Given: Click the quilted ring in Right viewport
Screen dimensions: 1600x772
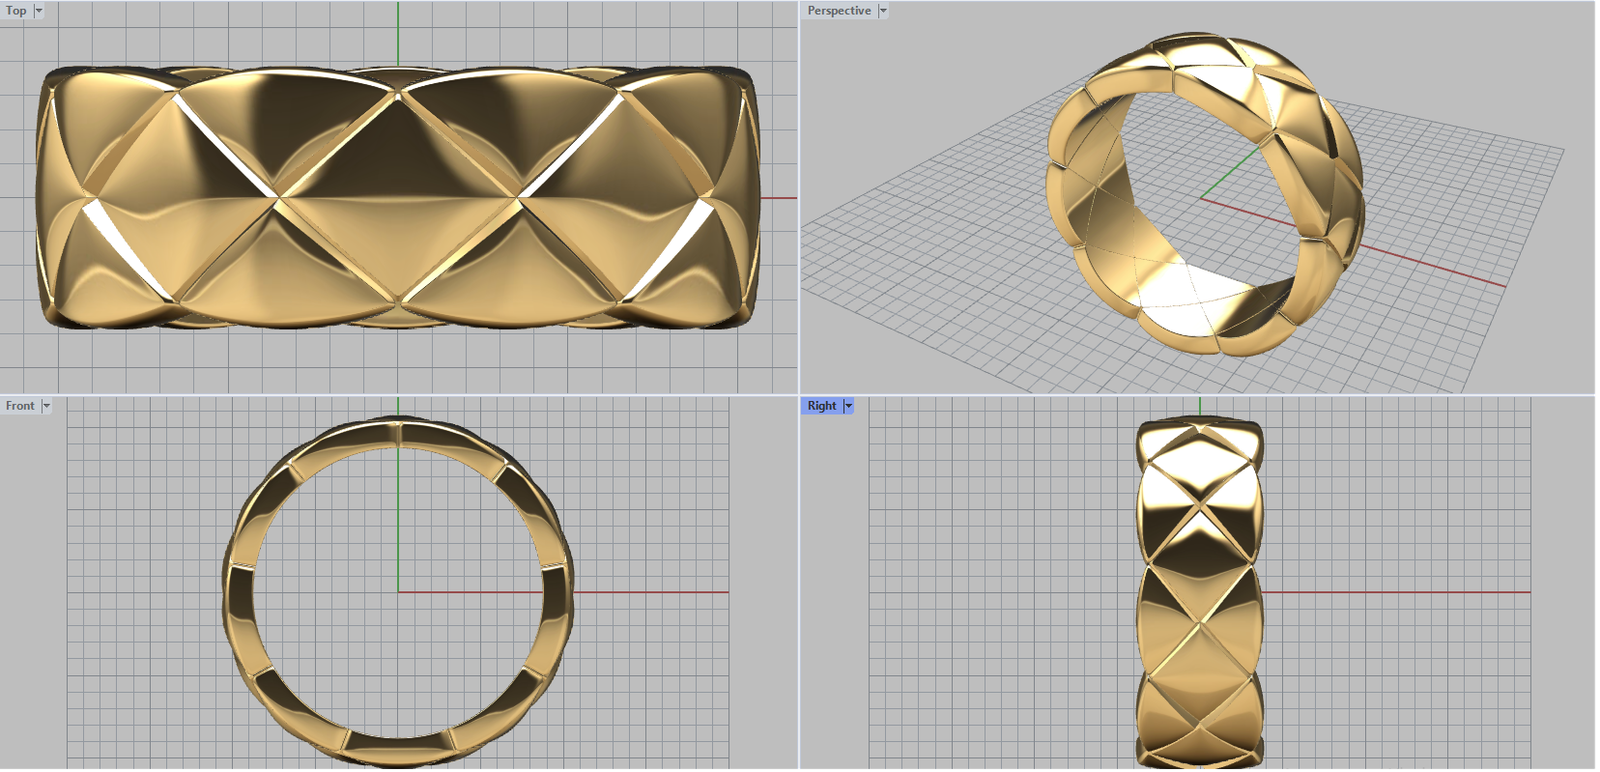Looking at the screenshot, I should tap(1200, 590).
